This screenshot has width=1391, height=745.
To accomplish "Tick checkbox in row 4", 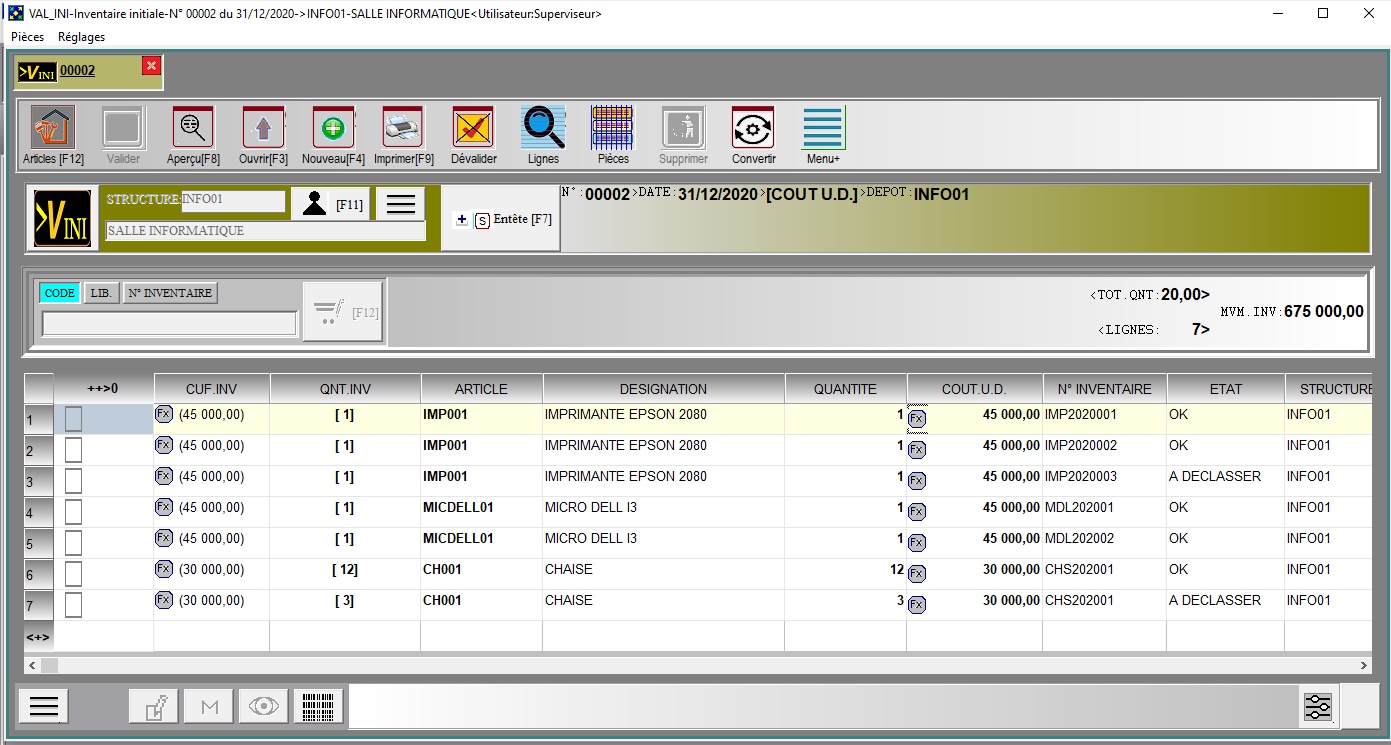I will [x=73, y=512].
